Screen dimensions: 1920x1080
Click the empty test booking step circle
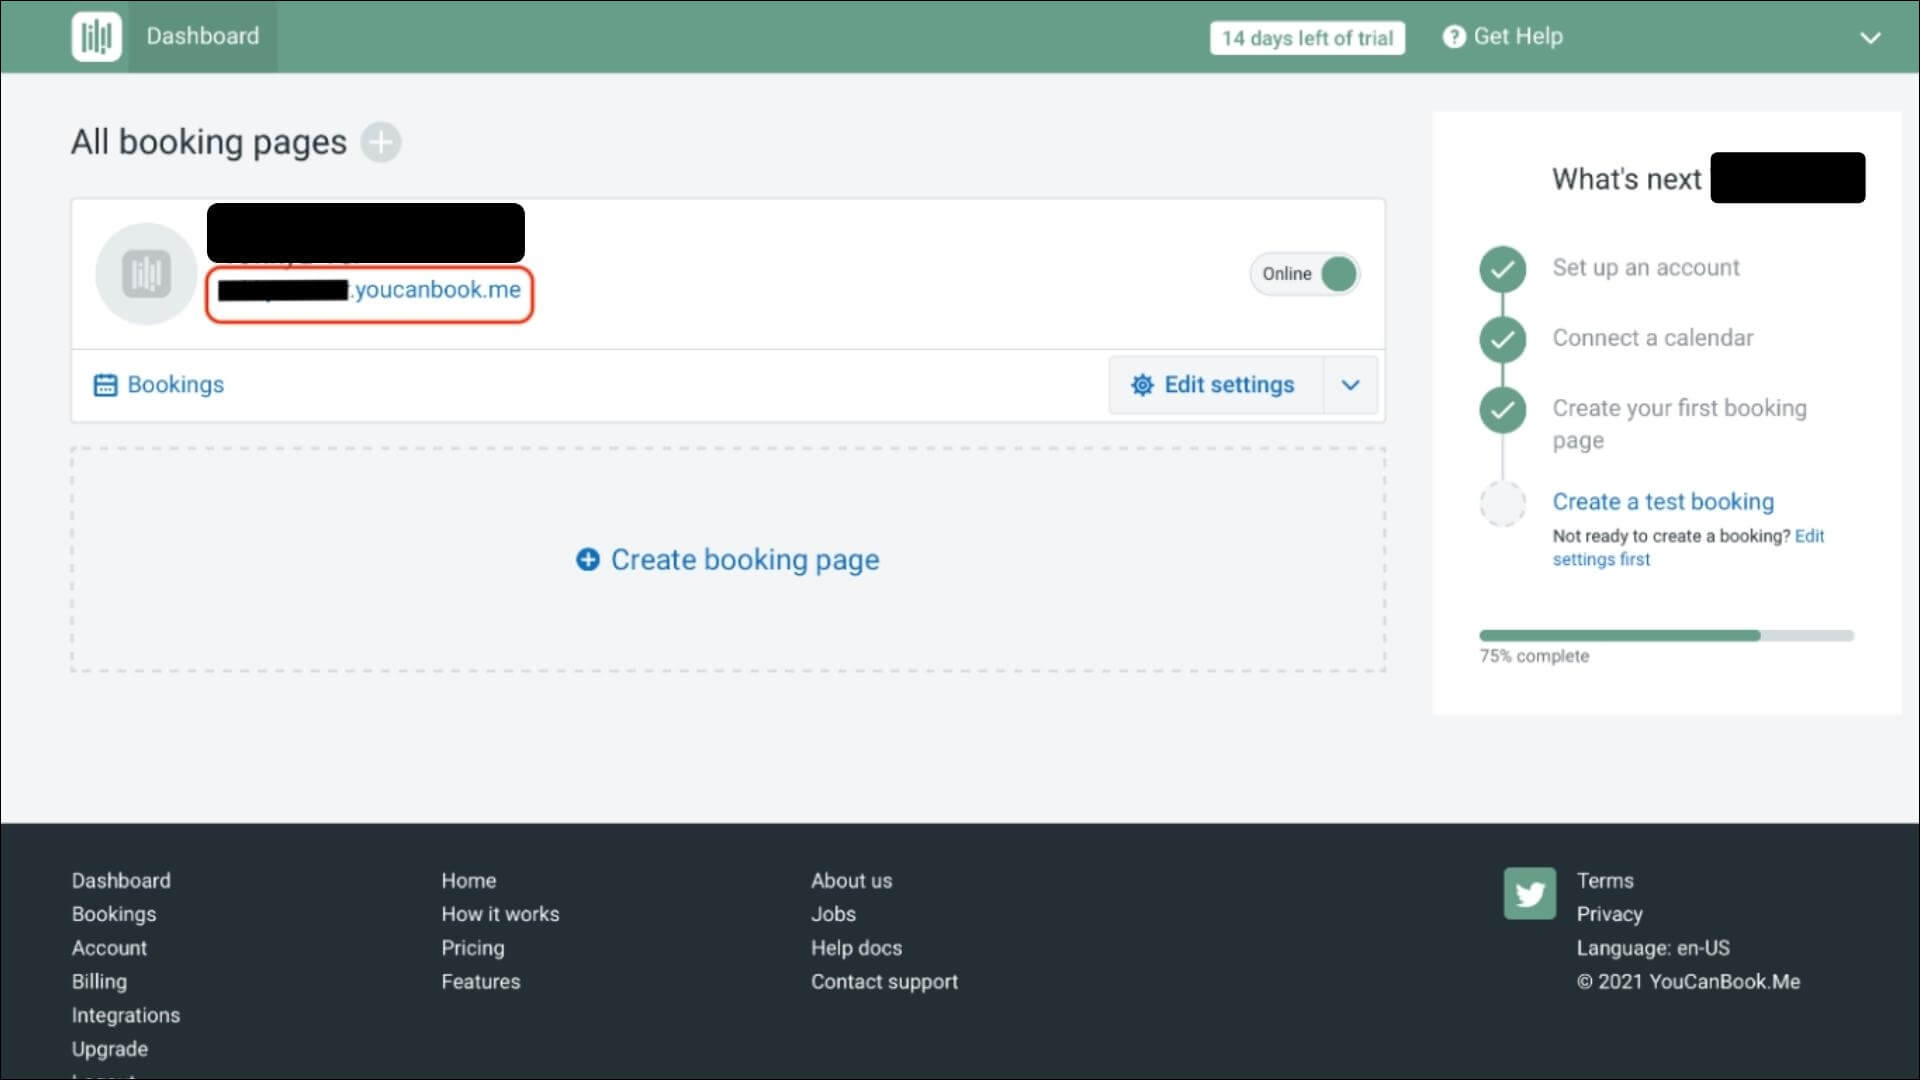(1502, 504)
